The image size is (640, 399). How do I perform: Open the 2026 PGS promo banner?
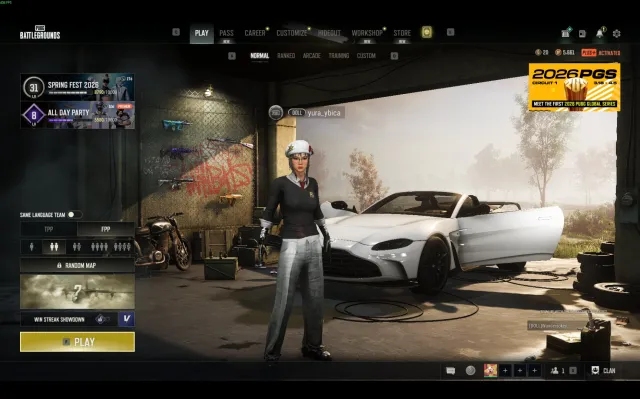574,87
